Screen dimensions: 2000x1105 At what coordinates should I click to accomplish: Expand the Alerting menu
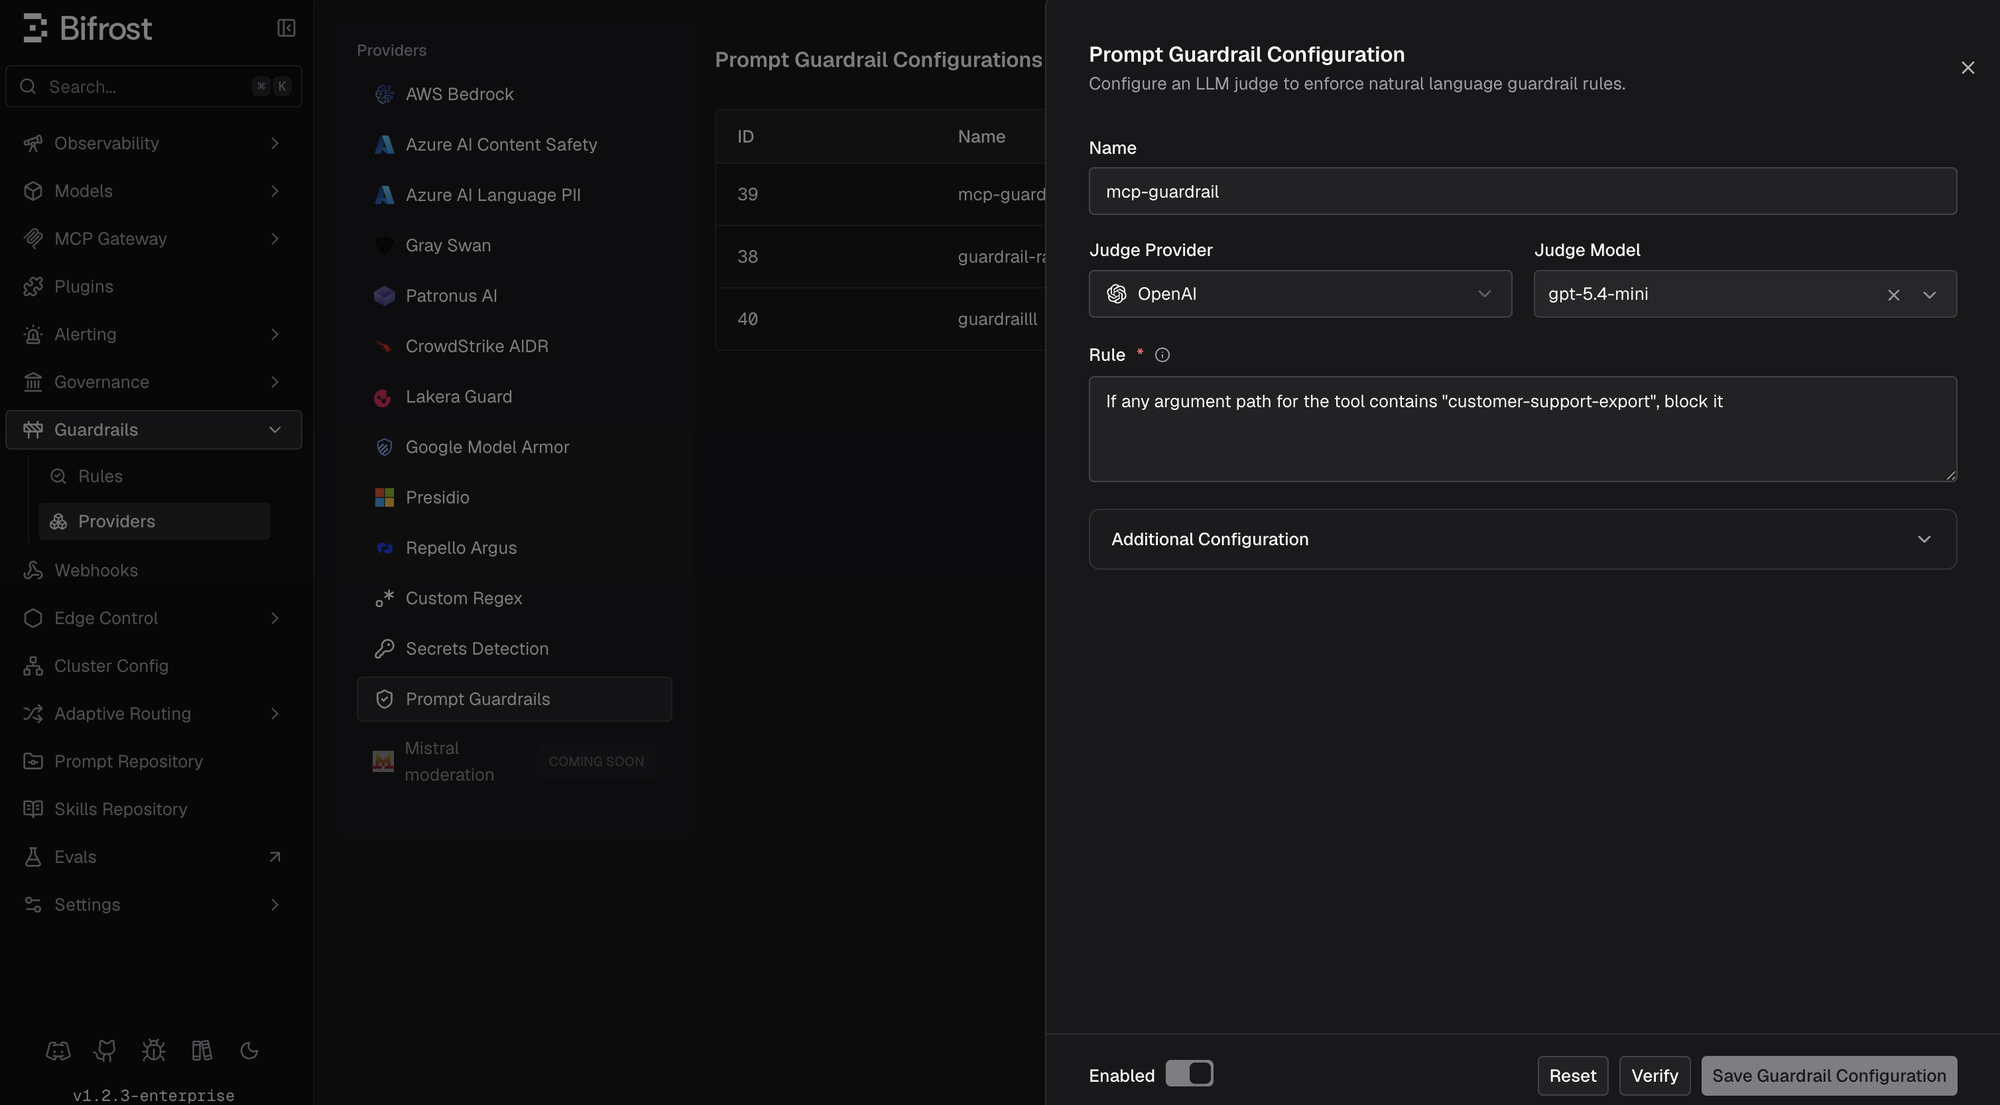click(153, 334)
